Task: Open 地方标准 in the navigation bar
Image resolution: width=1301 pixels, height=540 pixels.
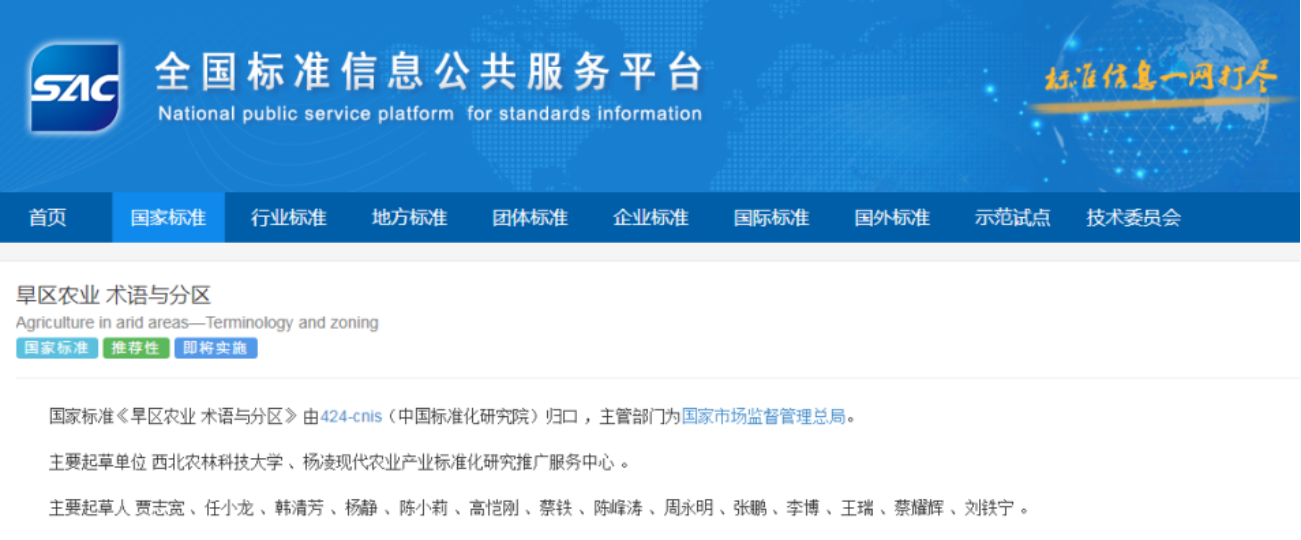Action: 409,218
